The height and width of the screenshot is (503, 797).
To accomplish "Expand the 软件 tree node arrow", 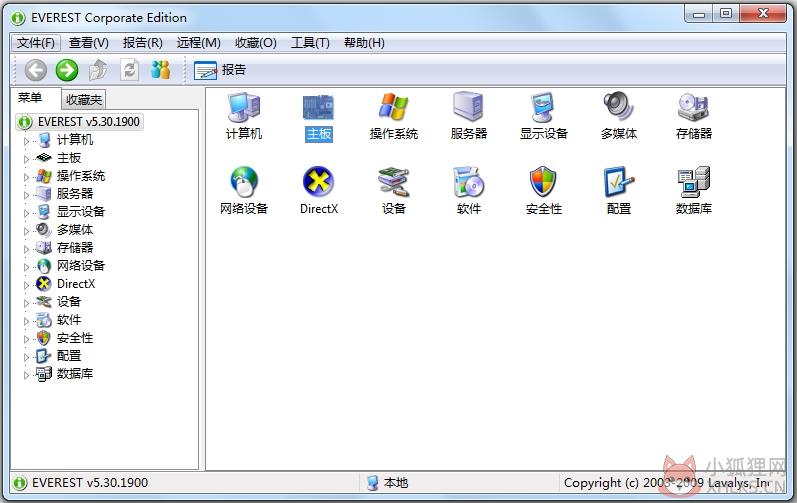I will (x=26, y=321).
